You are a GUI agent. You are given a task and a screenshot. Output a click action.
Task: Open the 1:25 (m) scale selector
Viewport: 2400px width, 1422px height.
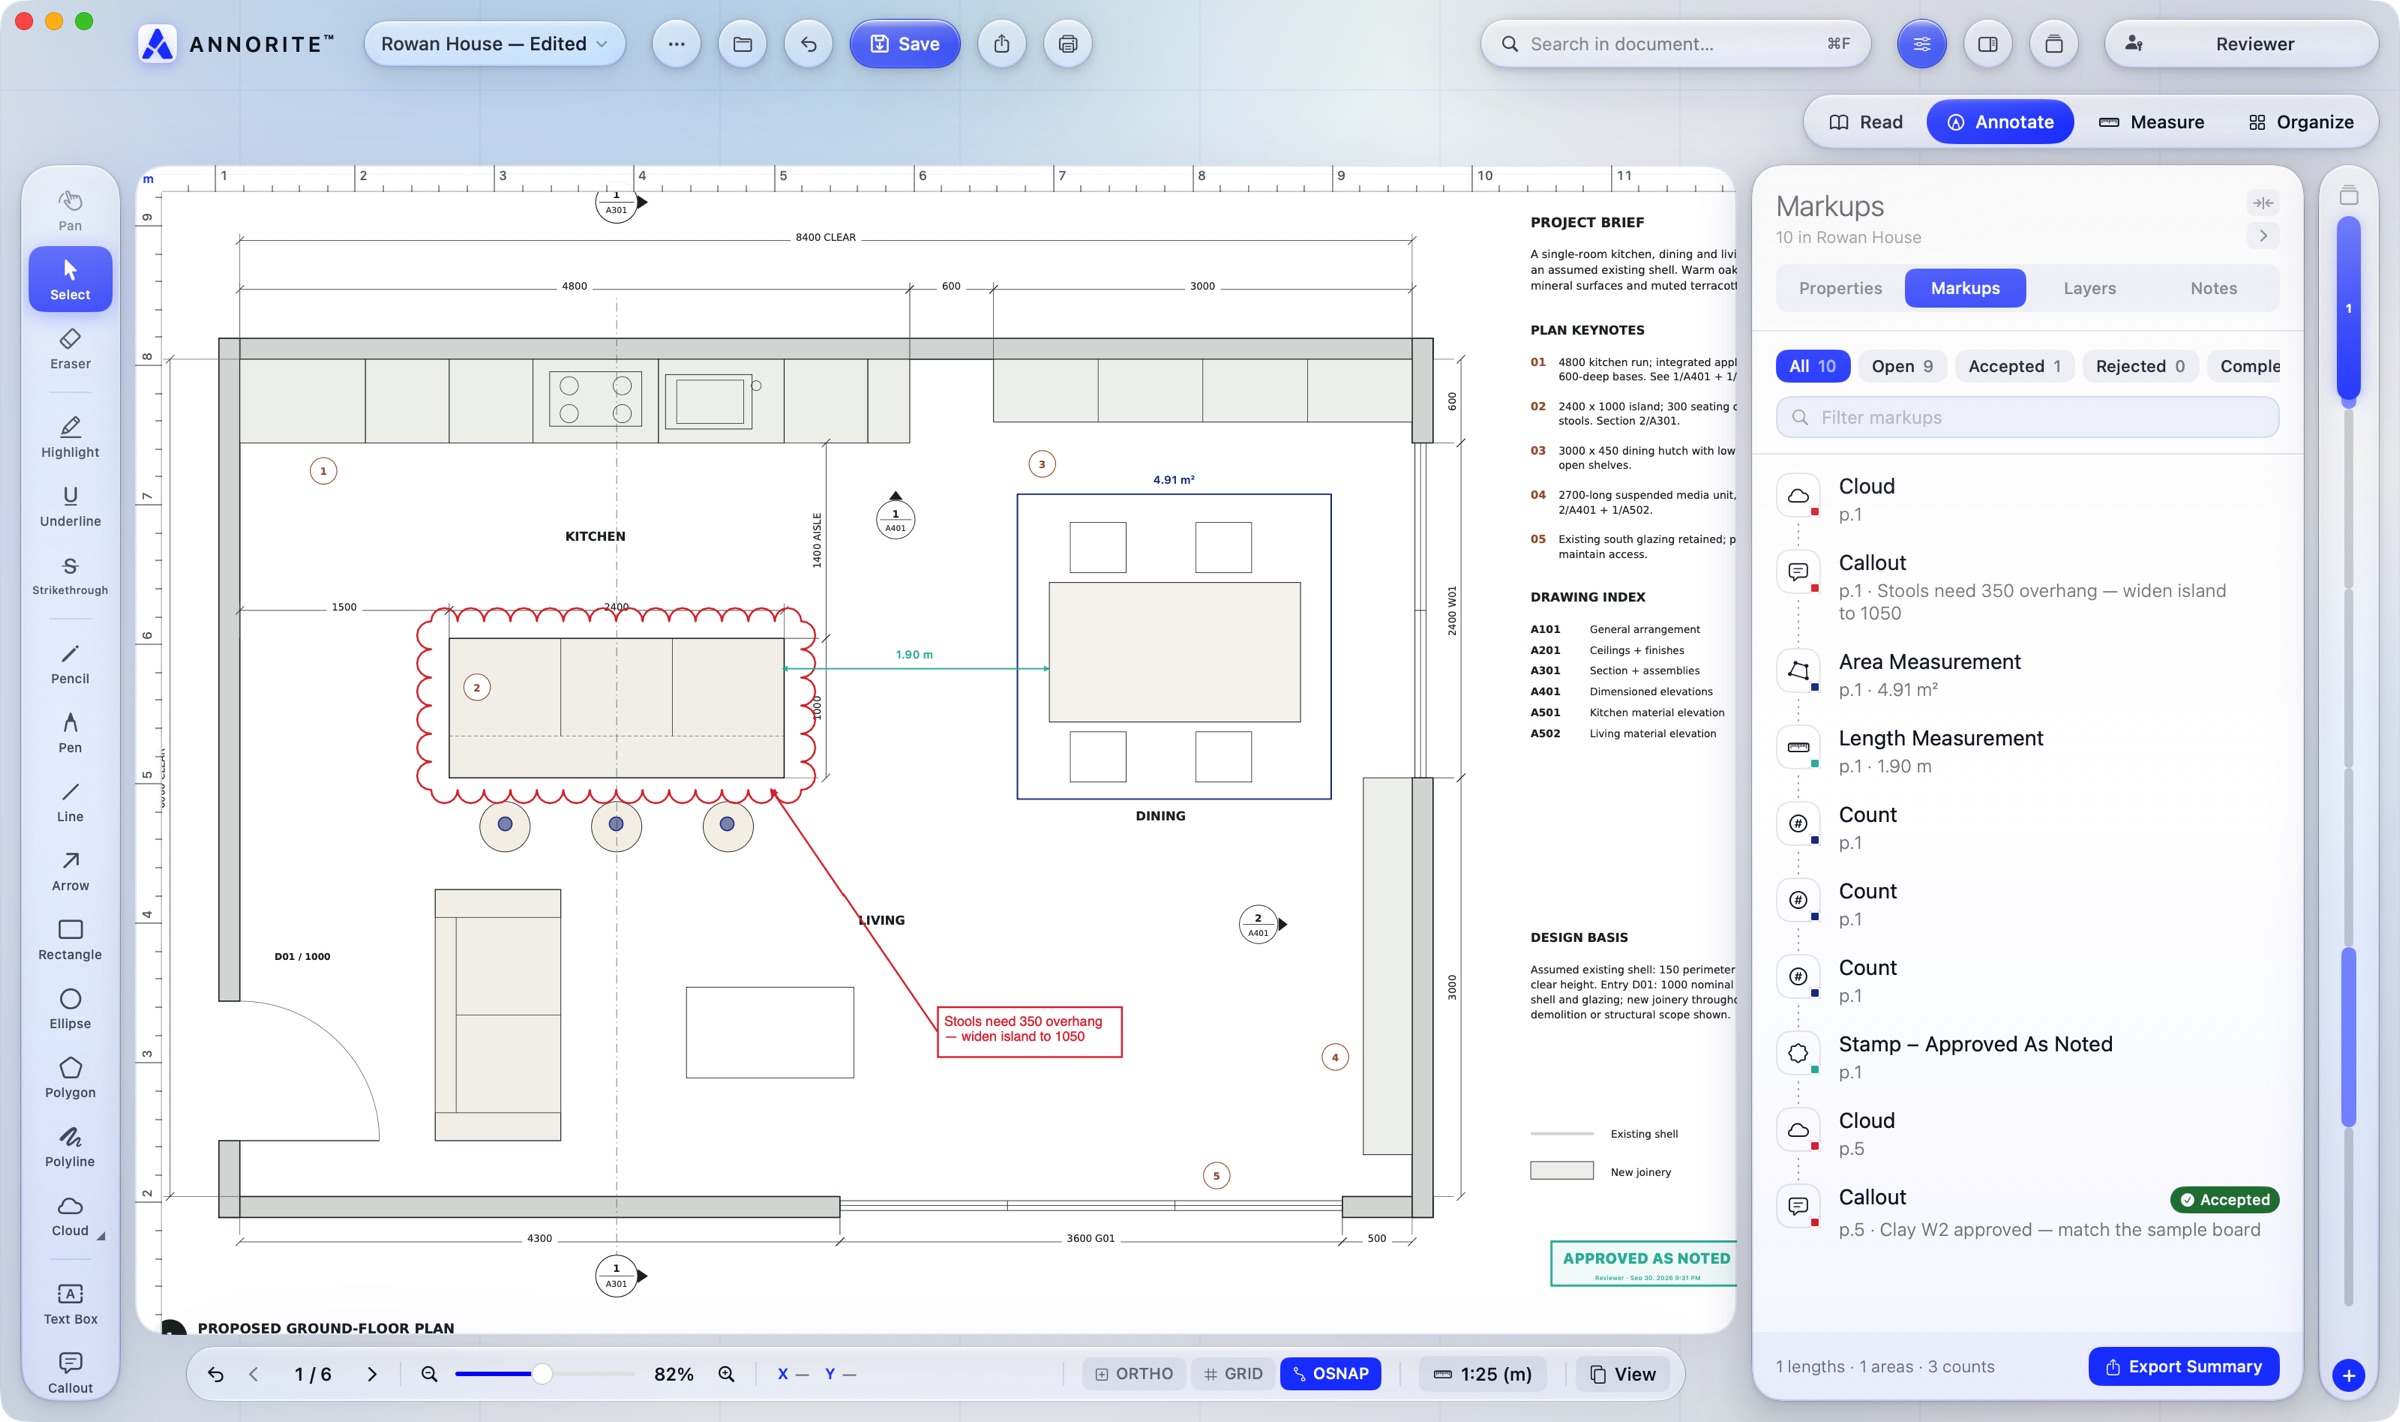point(1482,1374)
